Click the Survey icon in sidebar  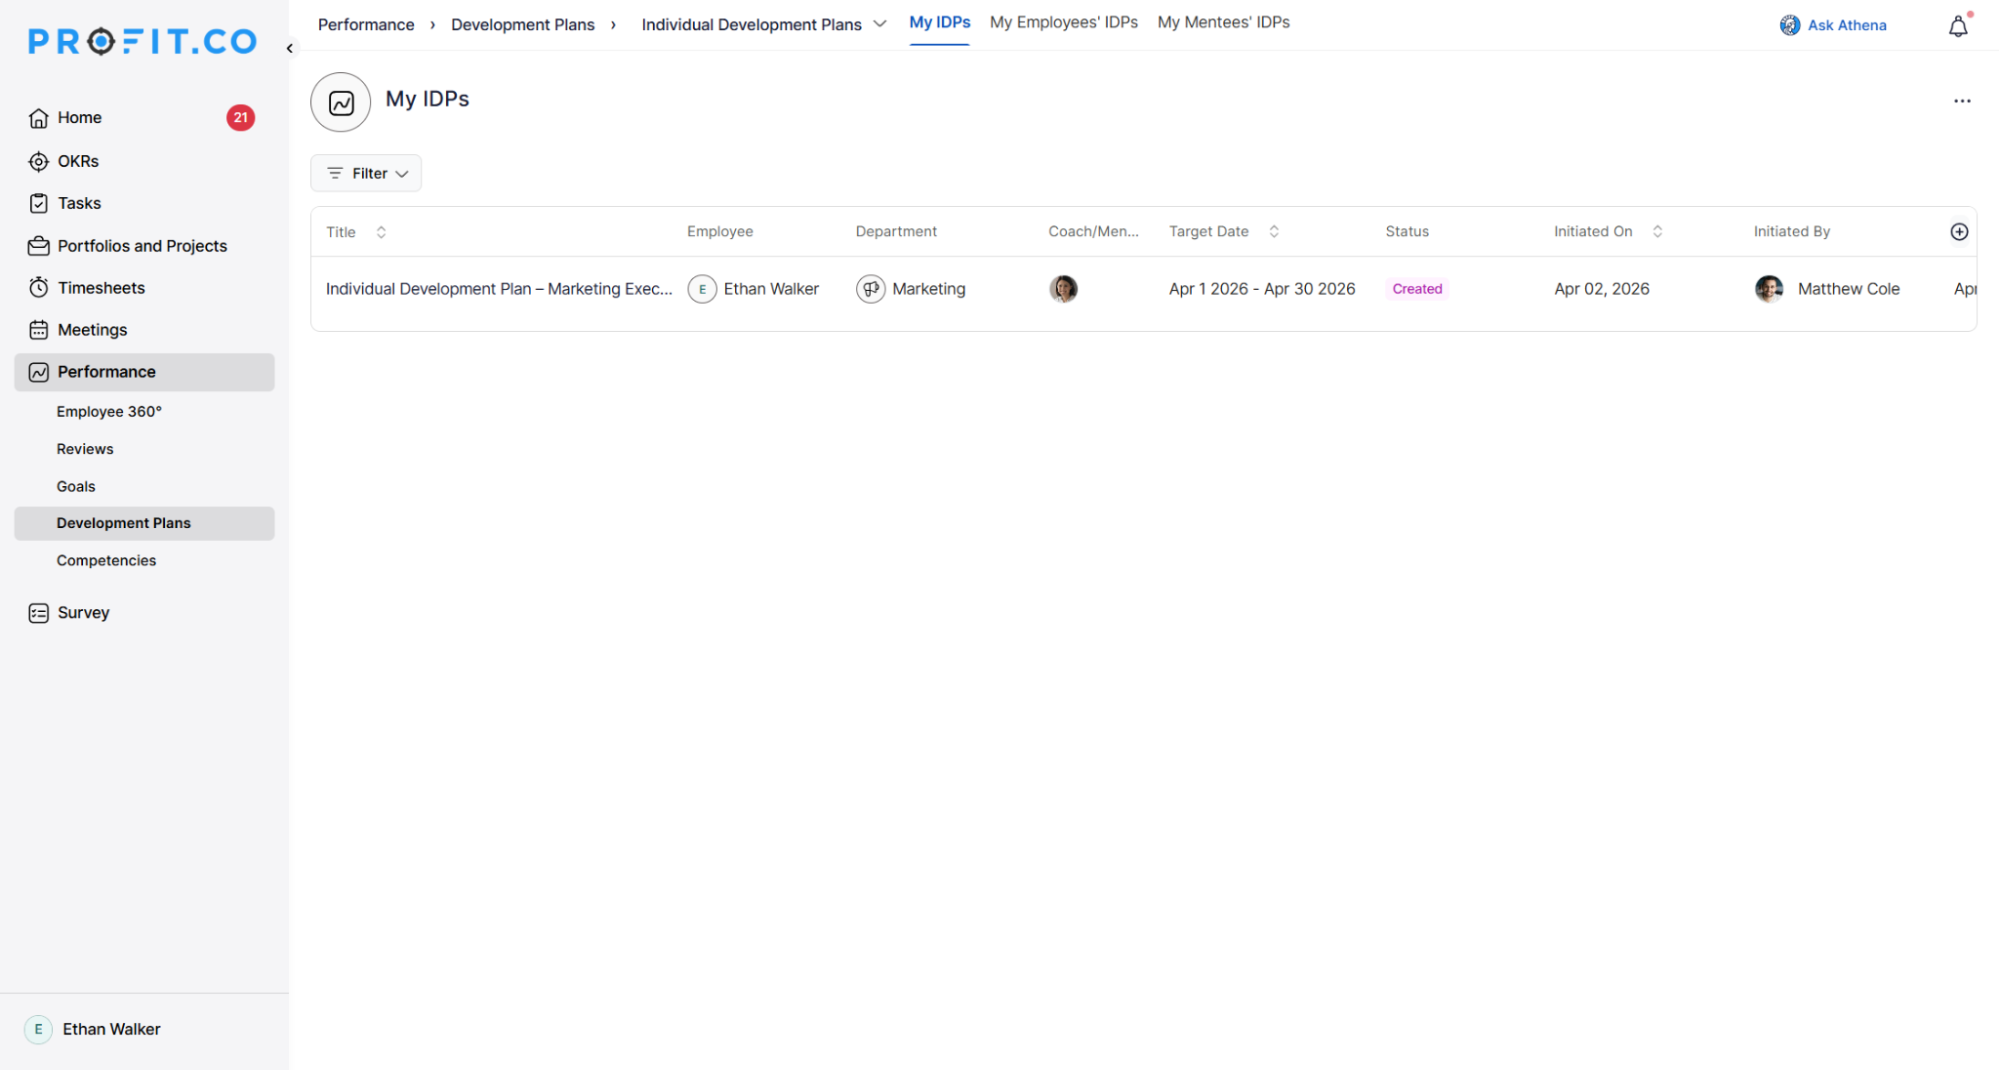38,613
